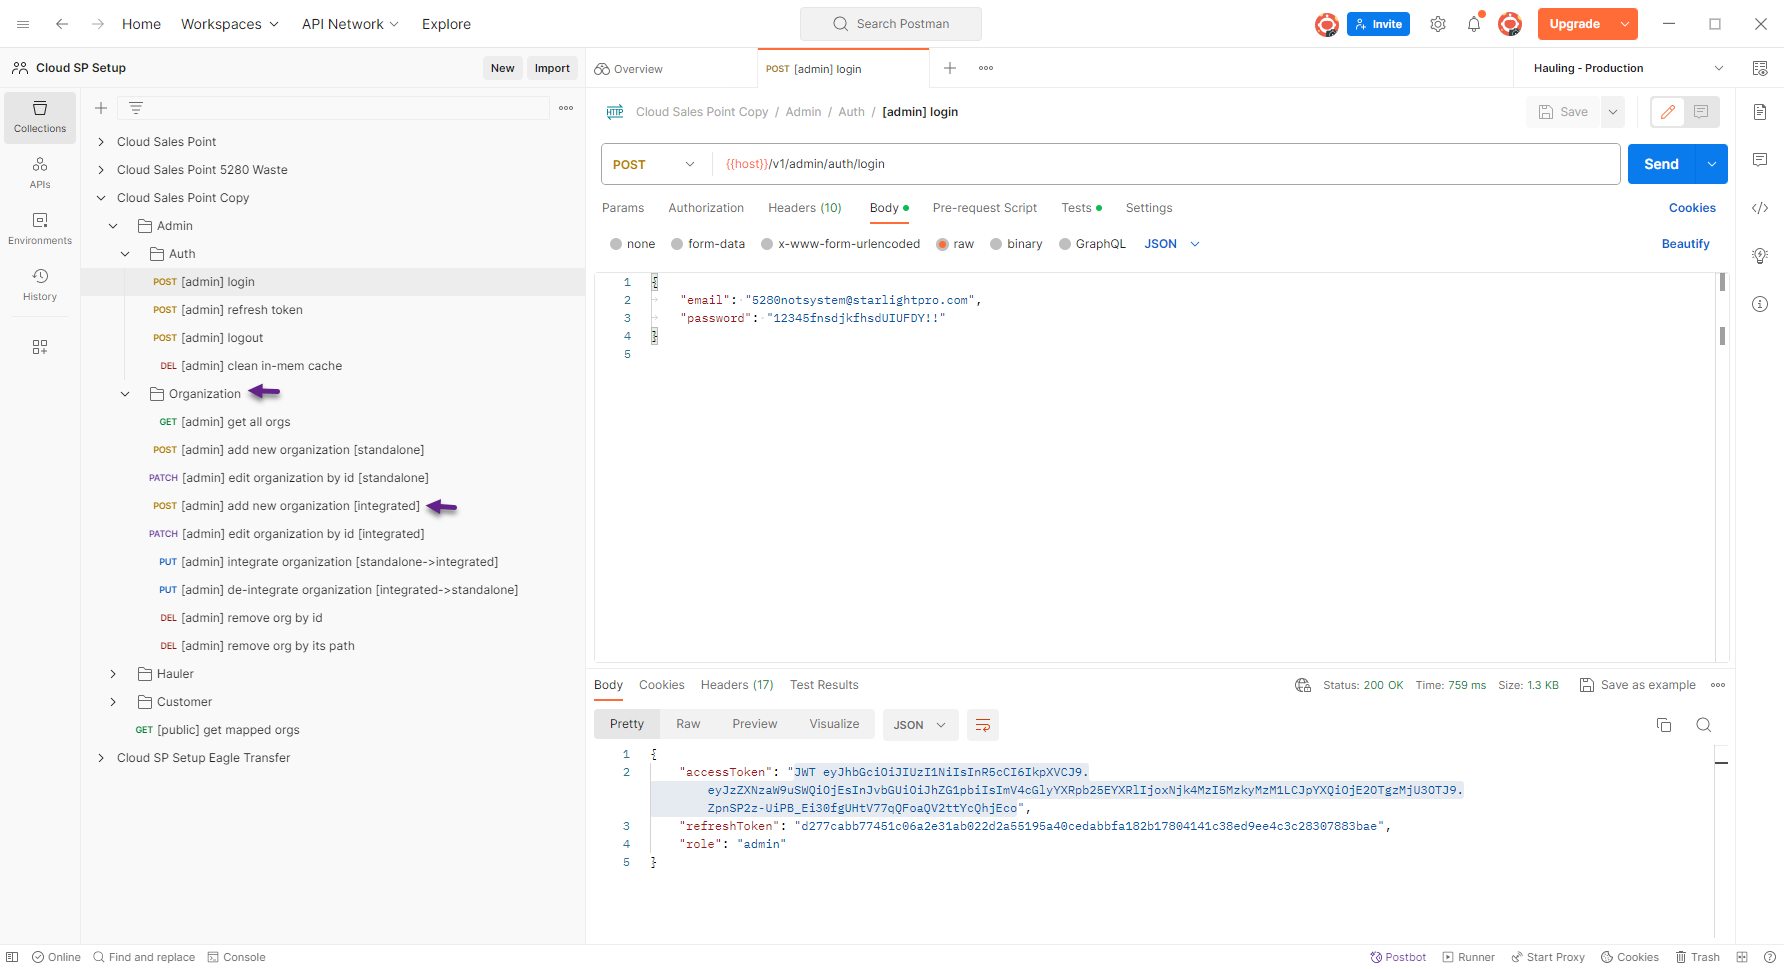
Task: Click the Beautify link
Action: coord(1685,244)
